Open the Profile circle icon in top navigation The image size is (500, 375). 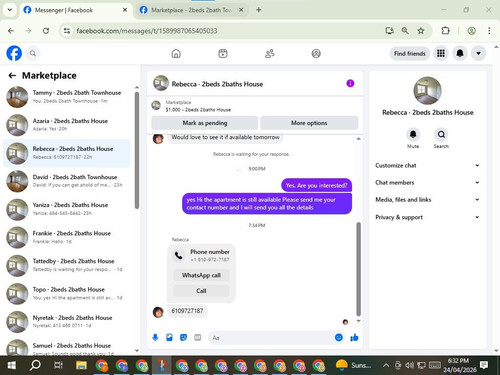click(x=316, y=53)
